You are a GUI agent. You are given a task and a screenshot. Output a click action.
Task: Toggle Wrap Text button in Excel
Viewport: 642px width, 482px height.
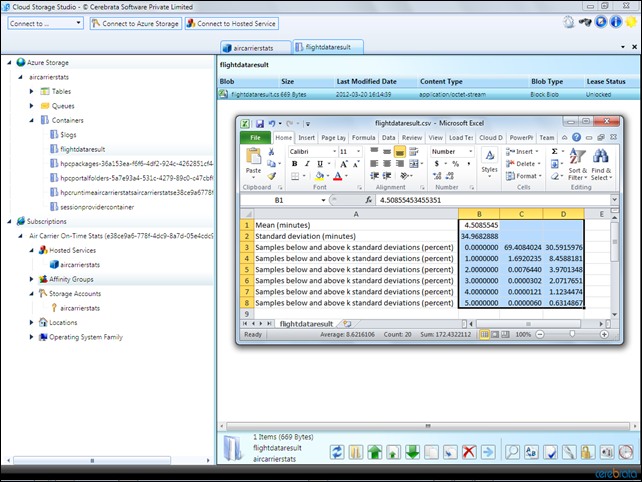pos(414,152)
